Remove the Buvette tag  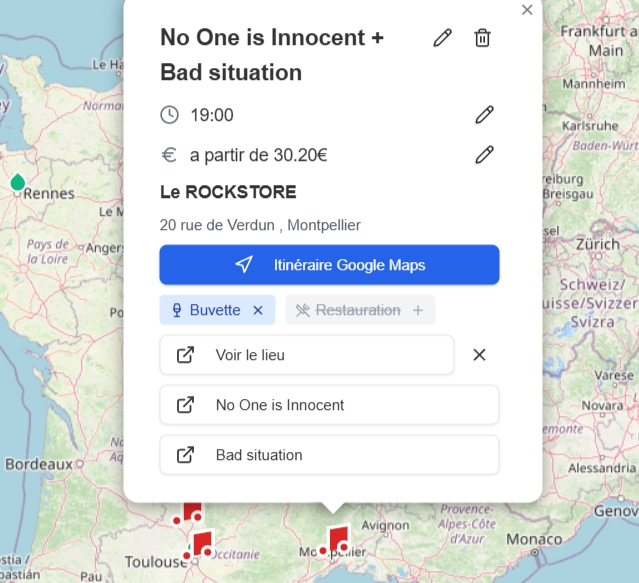tap(258, 310)
